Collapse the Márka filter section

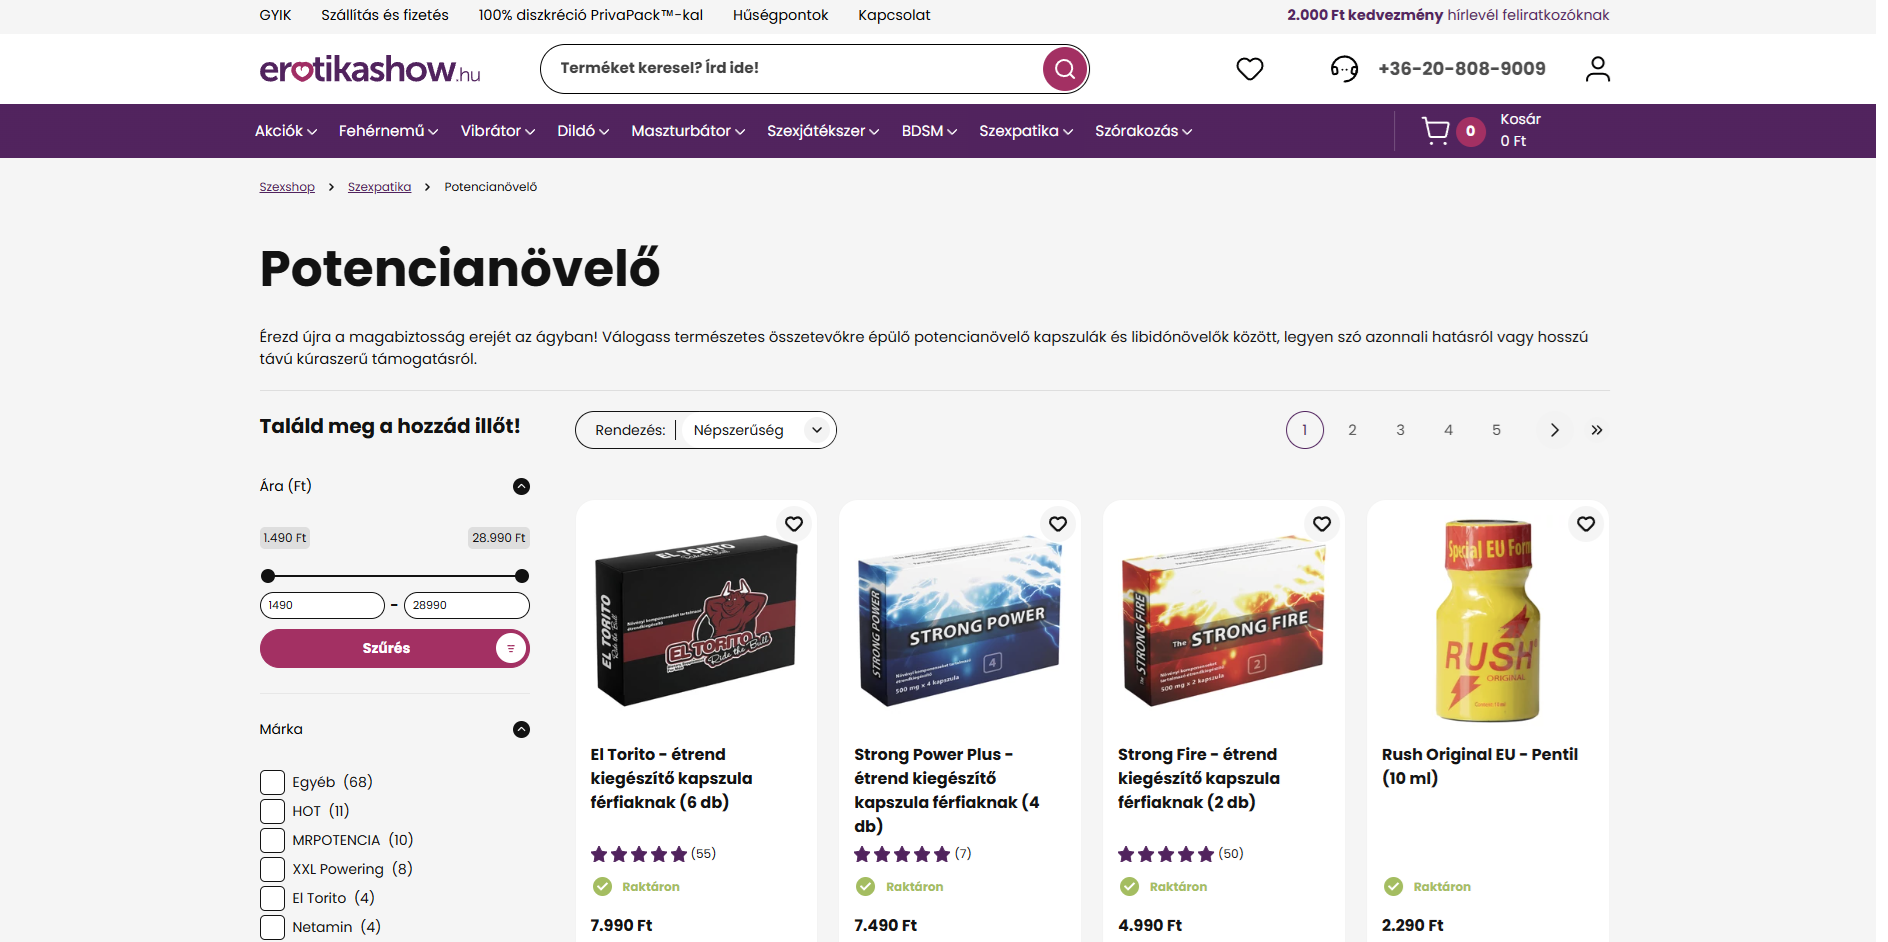521,730
